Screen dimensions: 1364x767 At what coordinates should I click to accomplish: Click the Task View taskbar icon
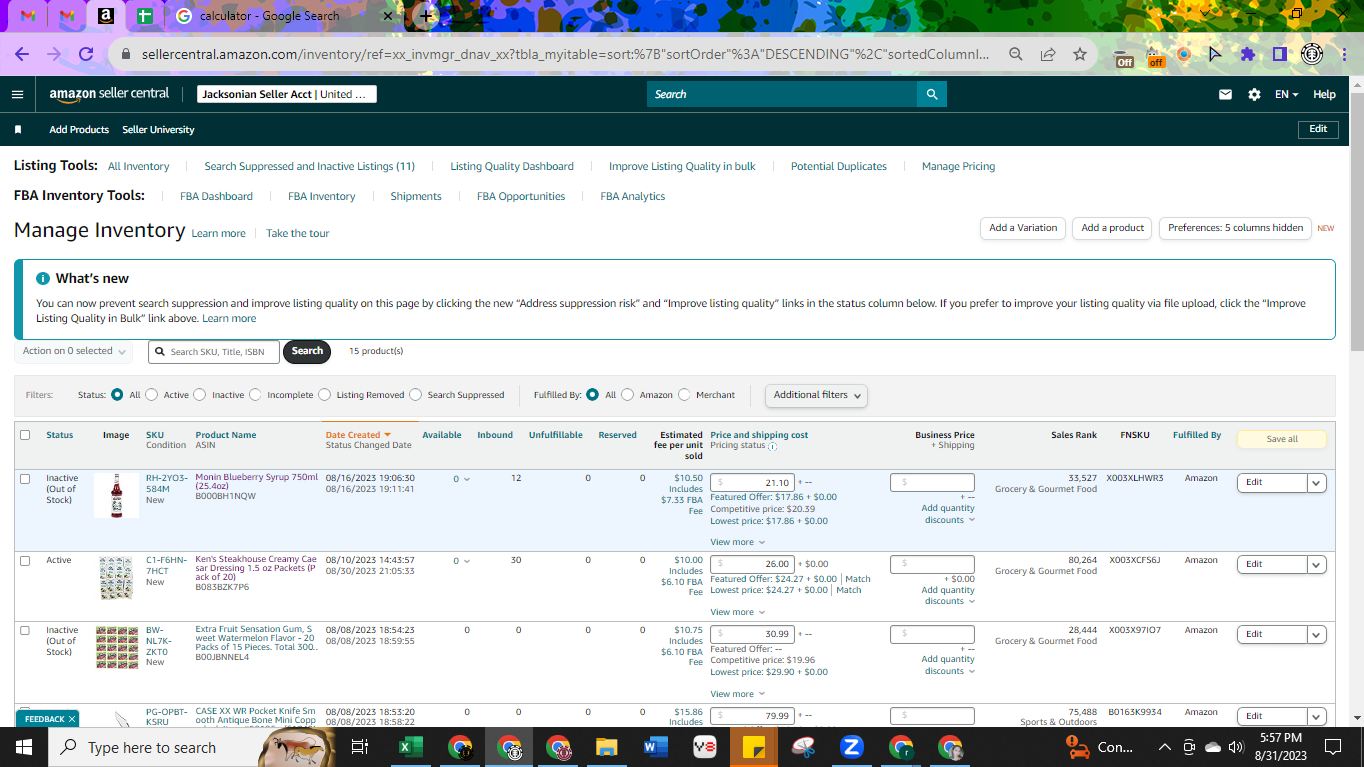tap(361, 747)
